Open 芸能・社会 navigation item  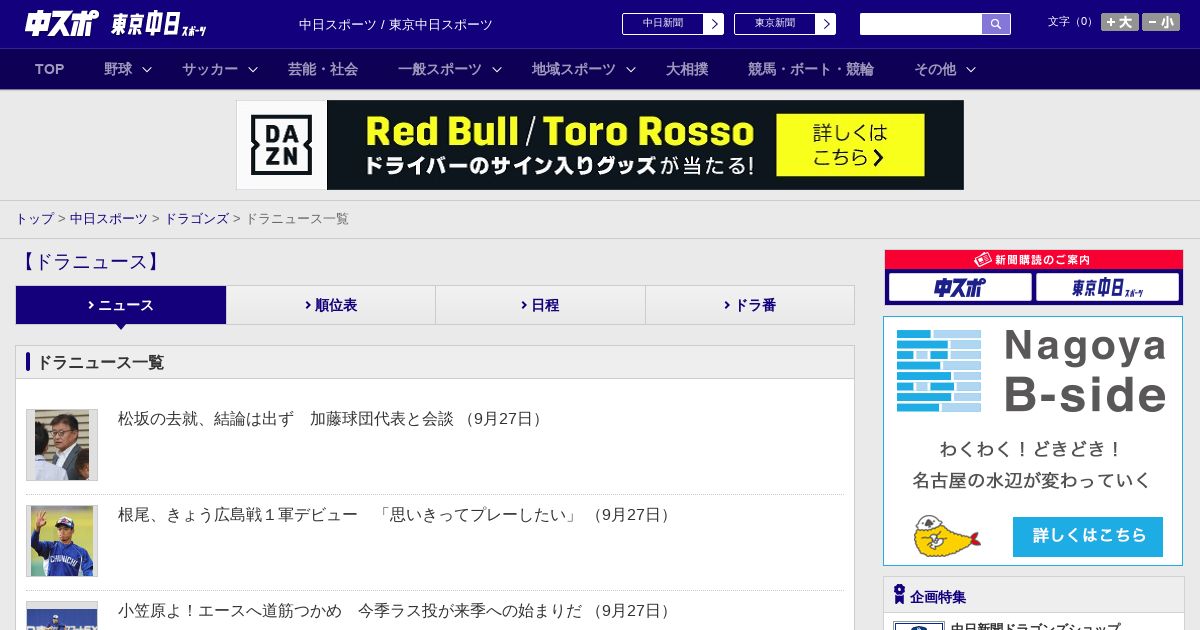pyautogui.click(x=323, y=69)
